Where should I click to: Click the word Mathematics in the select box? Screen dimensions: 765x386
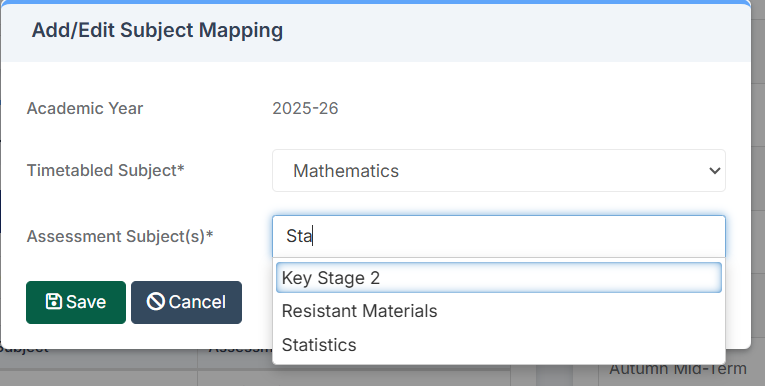346,171
